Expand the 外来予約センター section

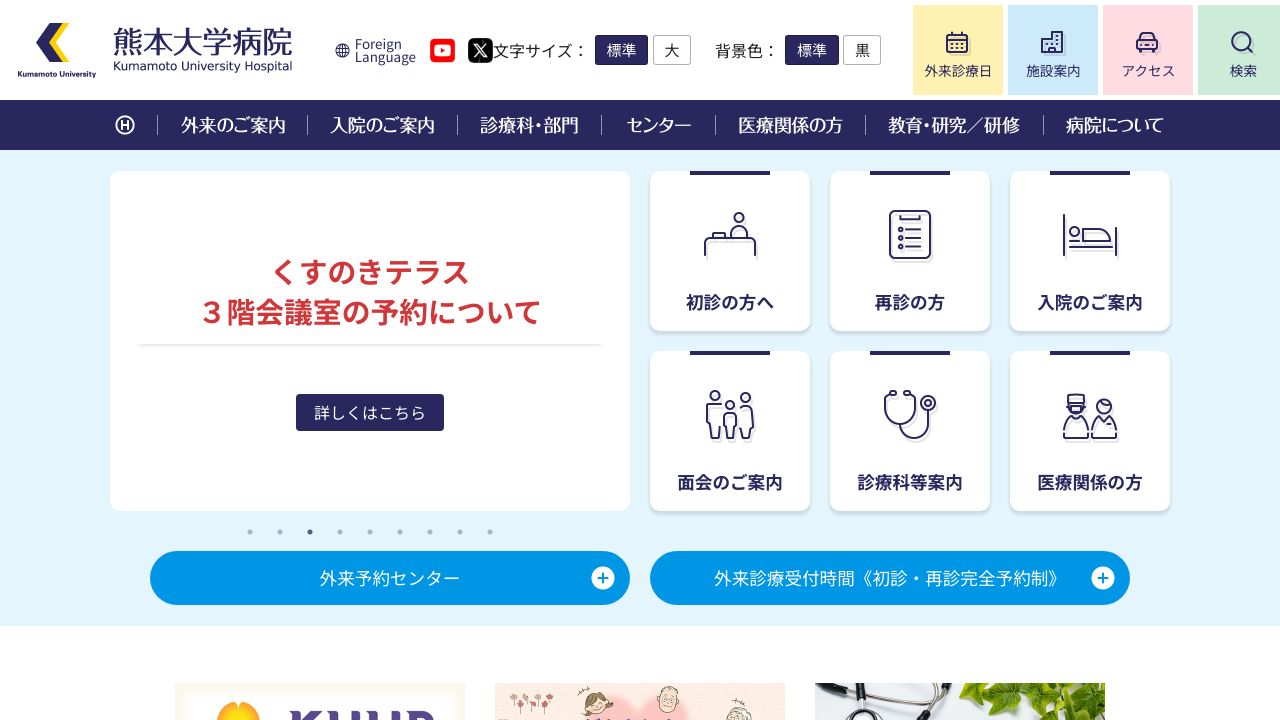[390, 578]
